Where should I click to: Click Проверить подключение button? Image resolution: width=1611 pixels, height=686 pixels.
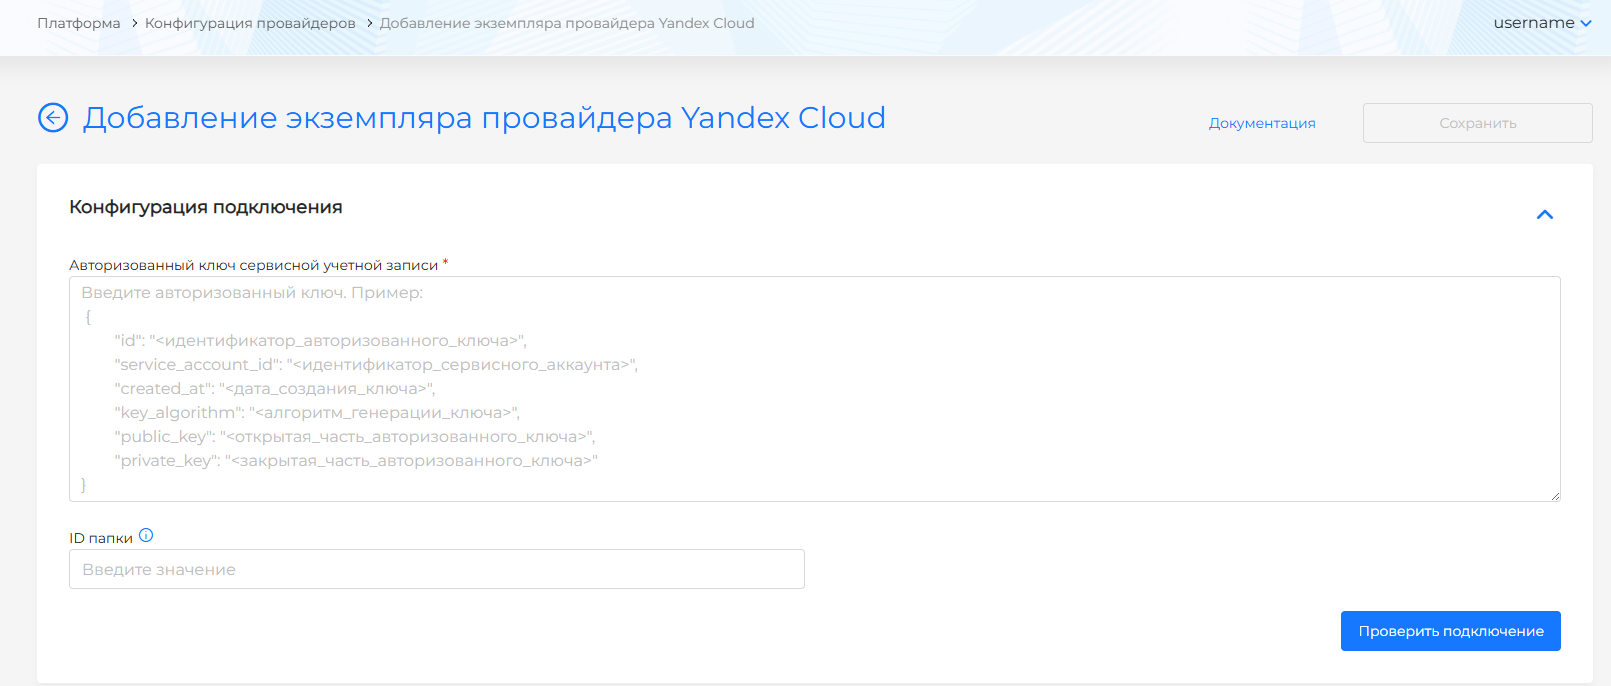point(1450,631)
